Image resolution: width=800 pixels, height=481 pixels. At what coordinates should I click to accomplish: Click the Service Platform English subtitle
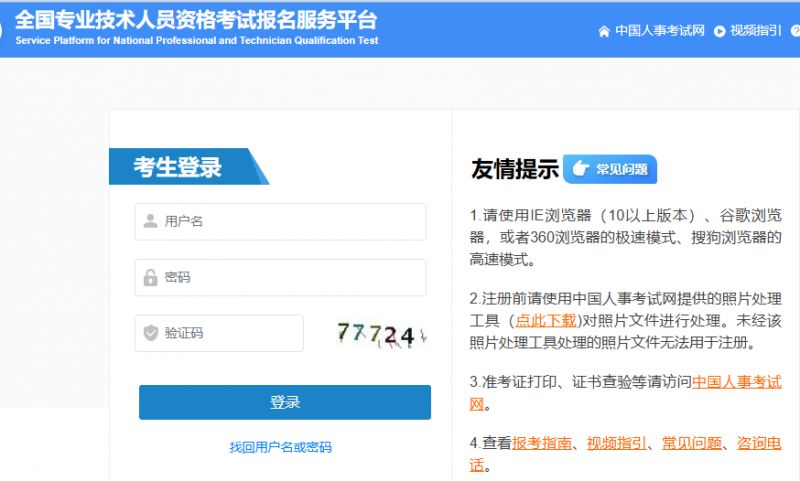coord(196,40)
